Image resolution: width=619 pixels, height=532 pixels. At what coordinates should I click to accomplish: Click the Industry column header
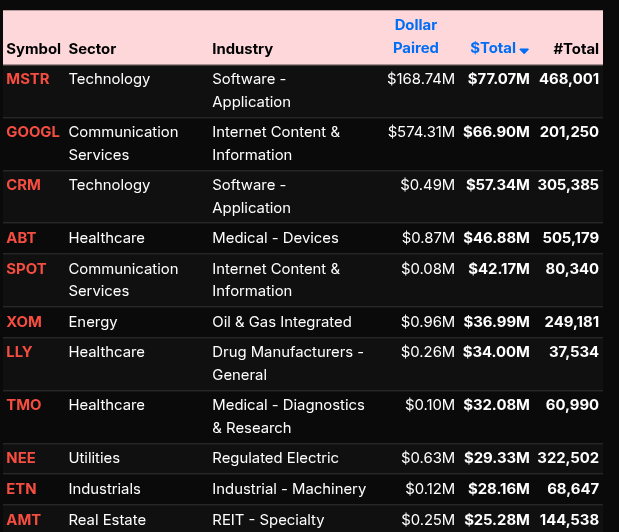tap(242, 48)
